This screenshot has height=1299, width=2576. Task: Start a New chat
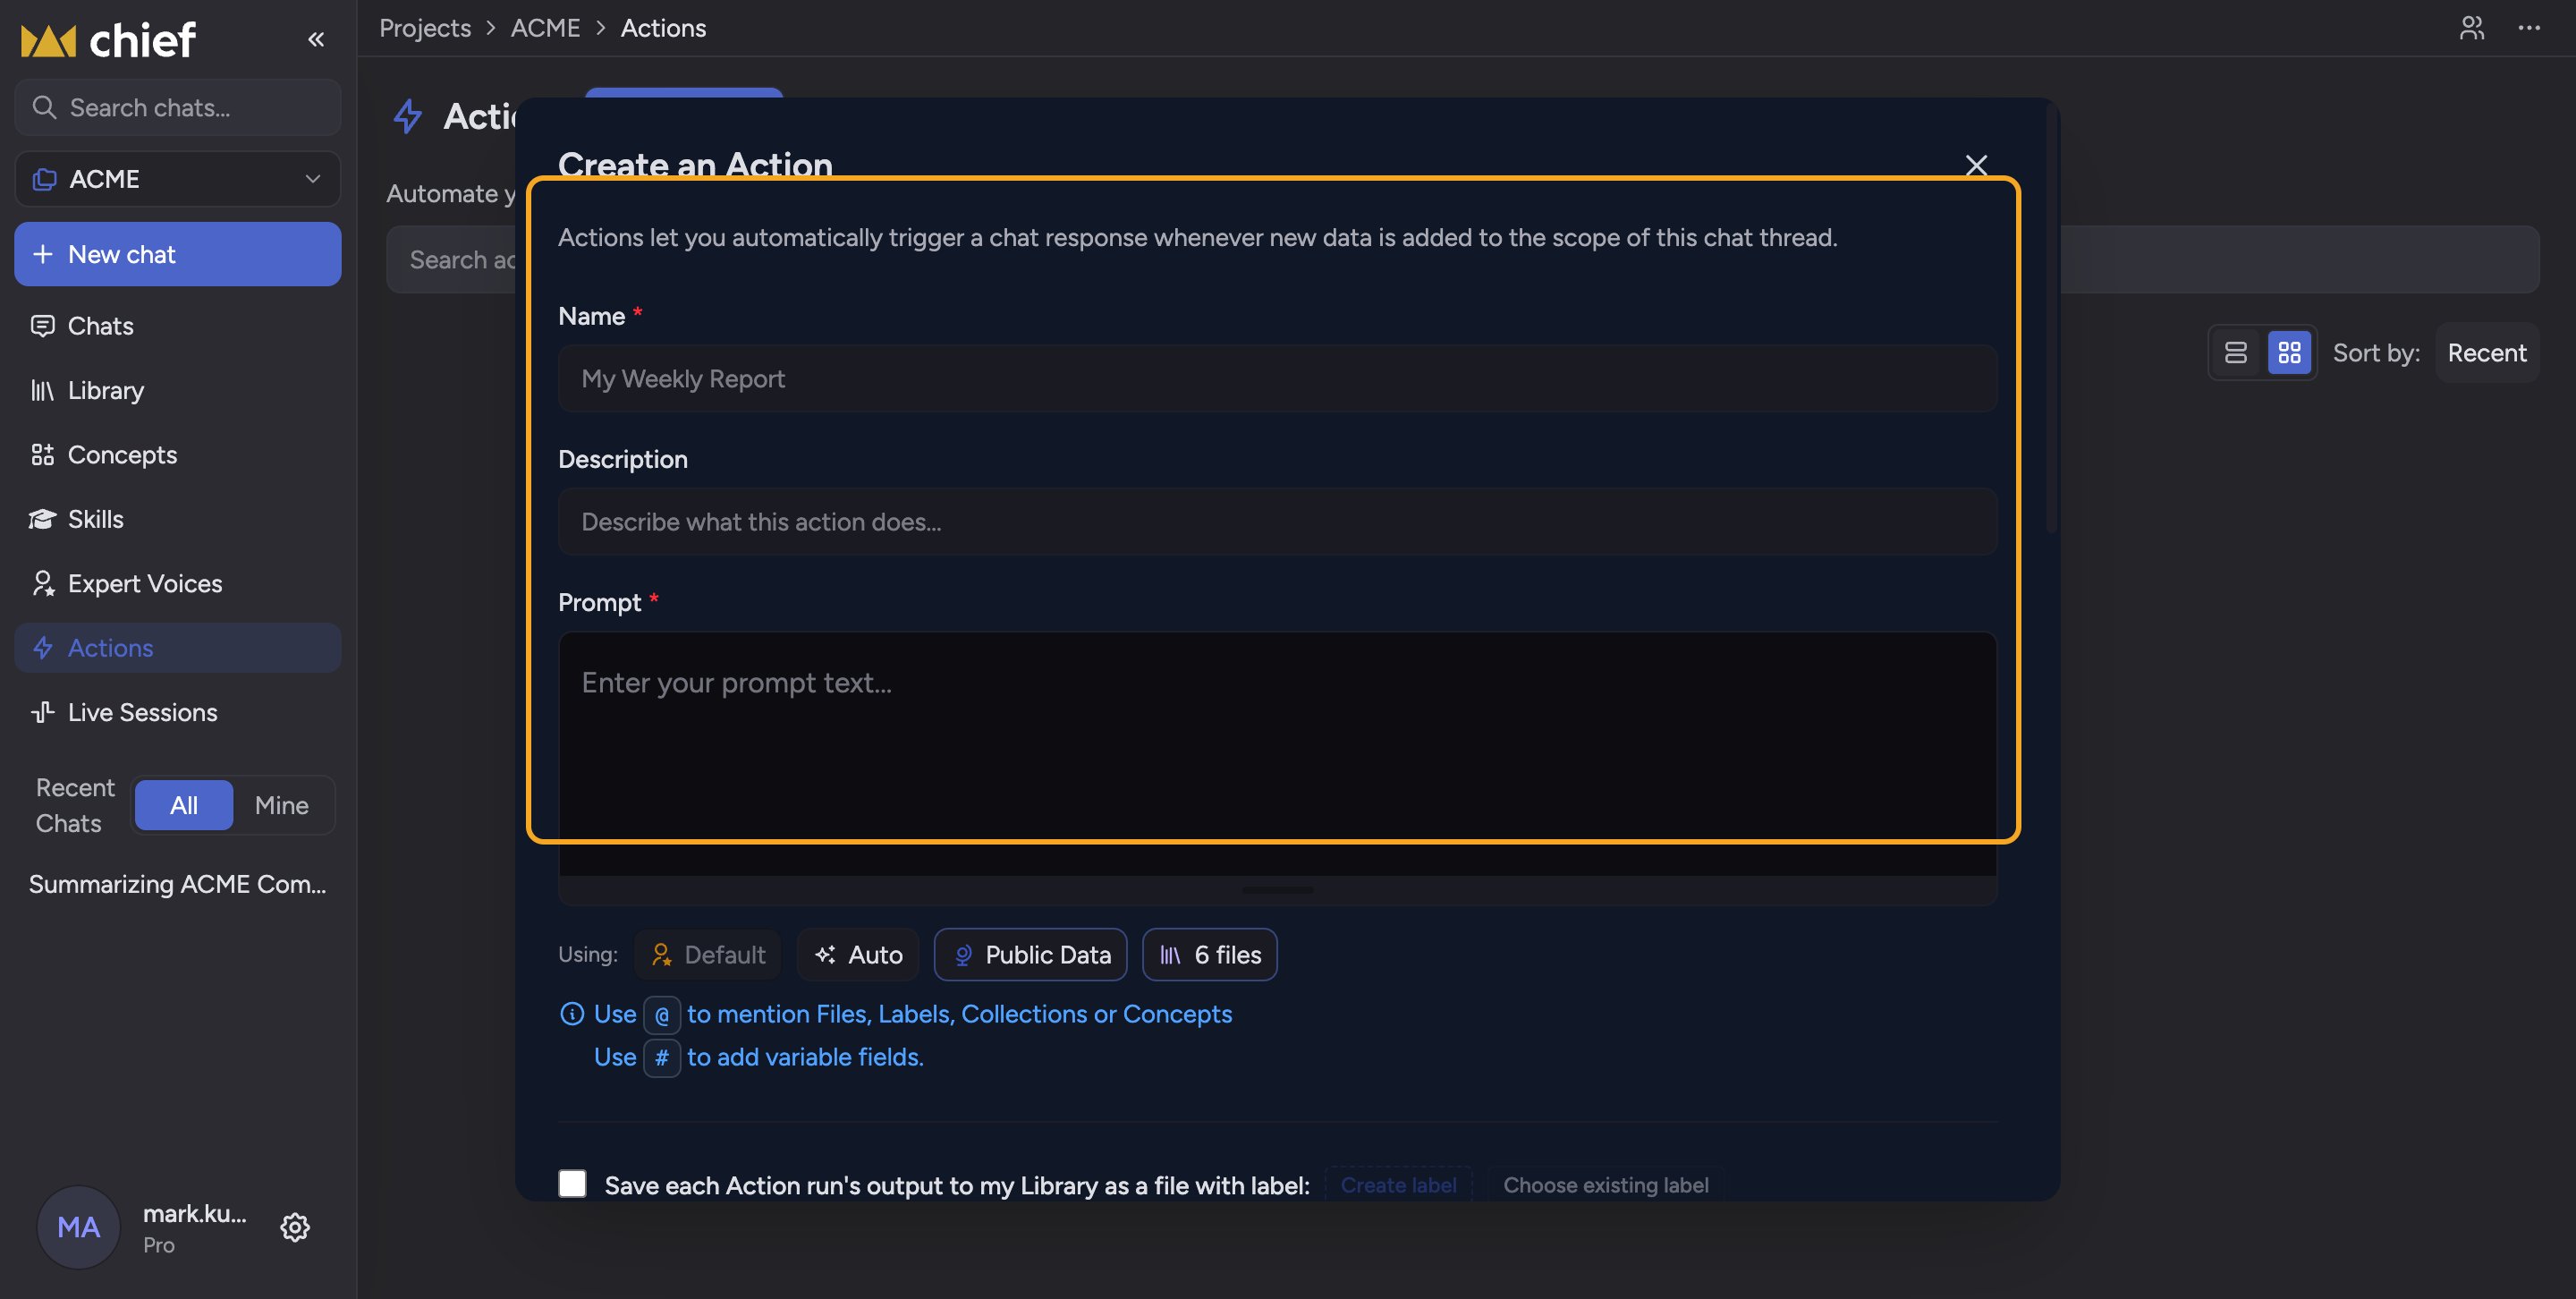pyautogui.click(x=178, y=254)
